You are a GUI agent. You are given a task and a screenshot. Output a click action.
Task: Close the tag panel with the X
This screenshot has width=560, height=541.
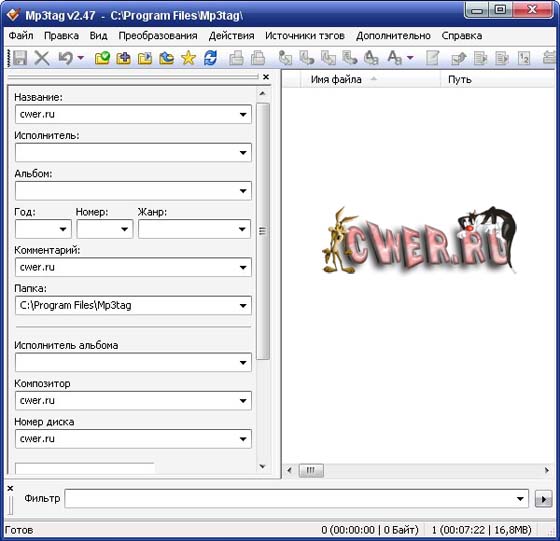266,77
